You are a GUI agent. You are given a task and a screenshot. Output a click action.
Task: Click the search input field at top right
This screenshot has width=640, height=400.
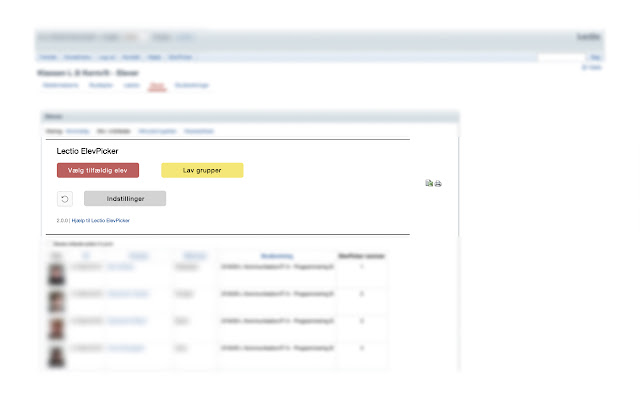point(562,57)
